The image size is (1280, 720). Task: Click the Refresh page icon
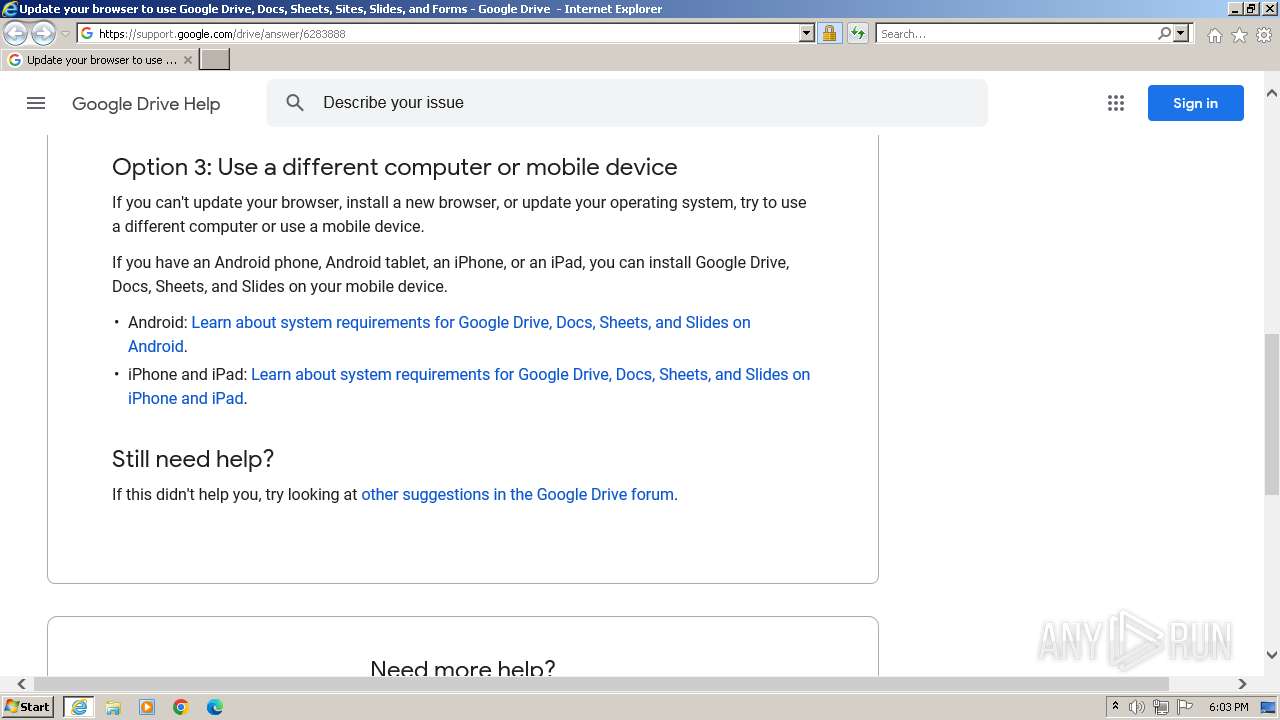[857, 34]
